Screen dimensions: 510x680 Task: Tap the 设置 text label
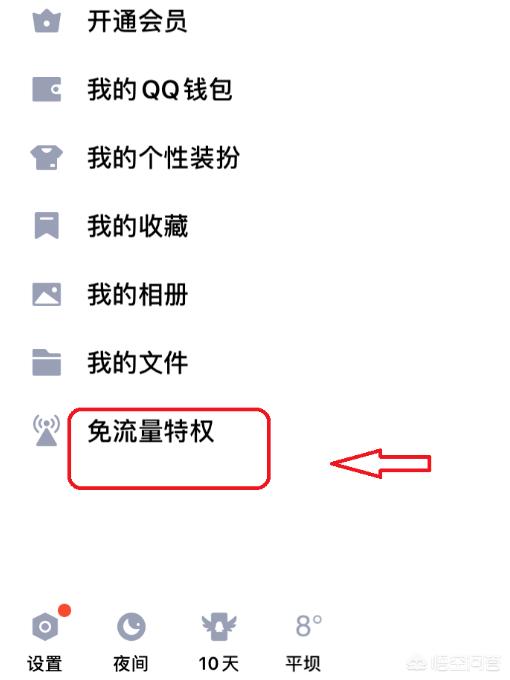click(45, 664)
